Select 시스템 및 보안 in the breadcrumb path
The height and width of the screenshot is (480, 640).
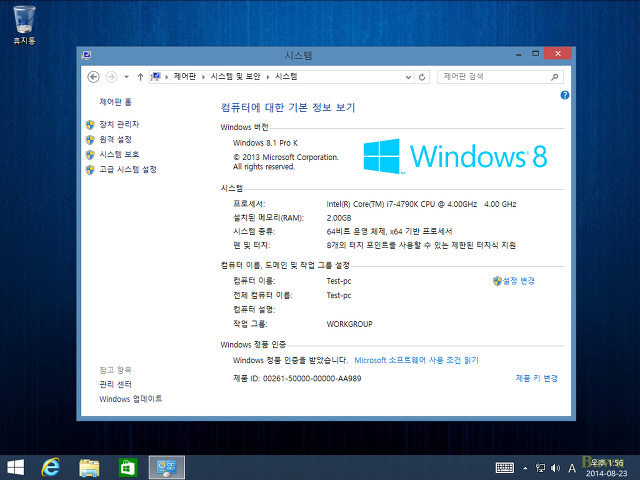click(x=235, y=76)
